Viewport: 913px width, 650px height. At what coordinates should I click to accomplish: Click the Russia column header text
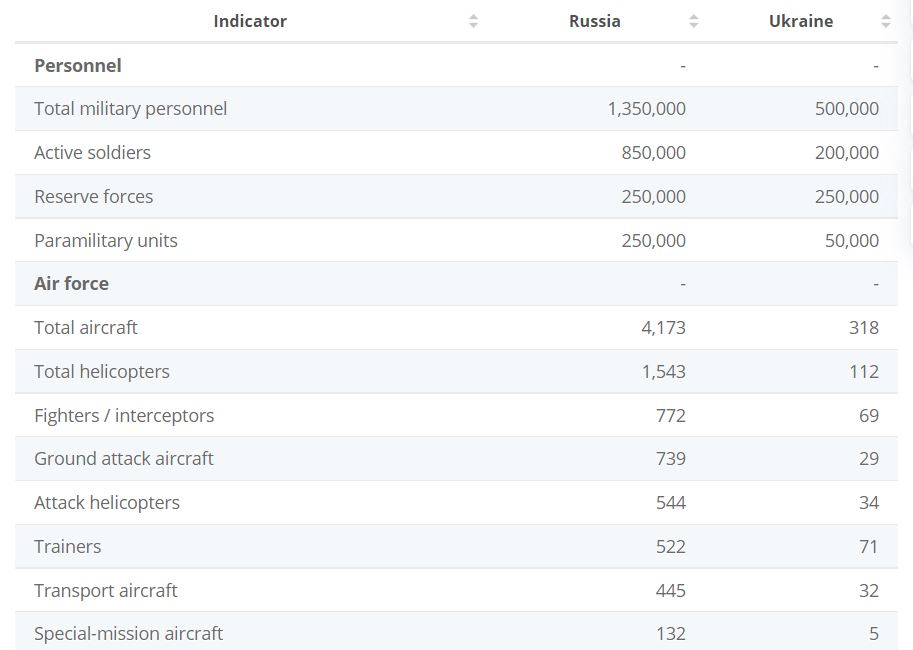(595, 21)
